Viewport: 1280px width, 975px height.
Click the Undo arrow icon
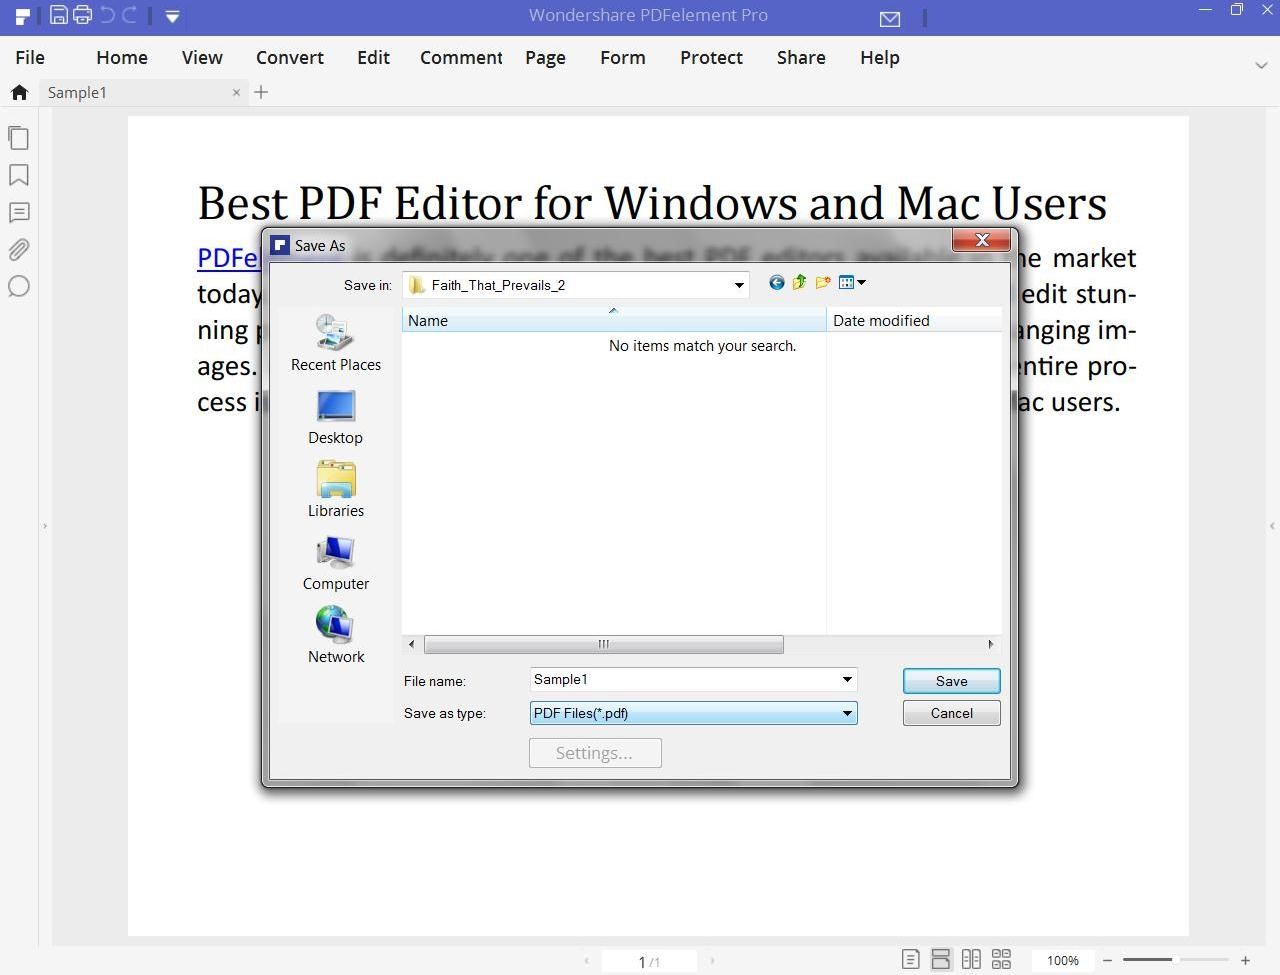coord(107,15)
